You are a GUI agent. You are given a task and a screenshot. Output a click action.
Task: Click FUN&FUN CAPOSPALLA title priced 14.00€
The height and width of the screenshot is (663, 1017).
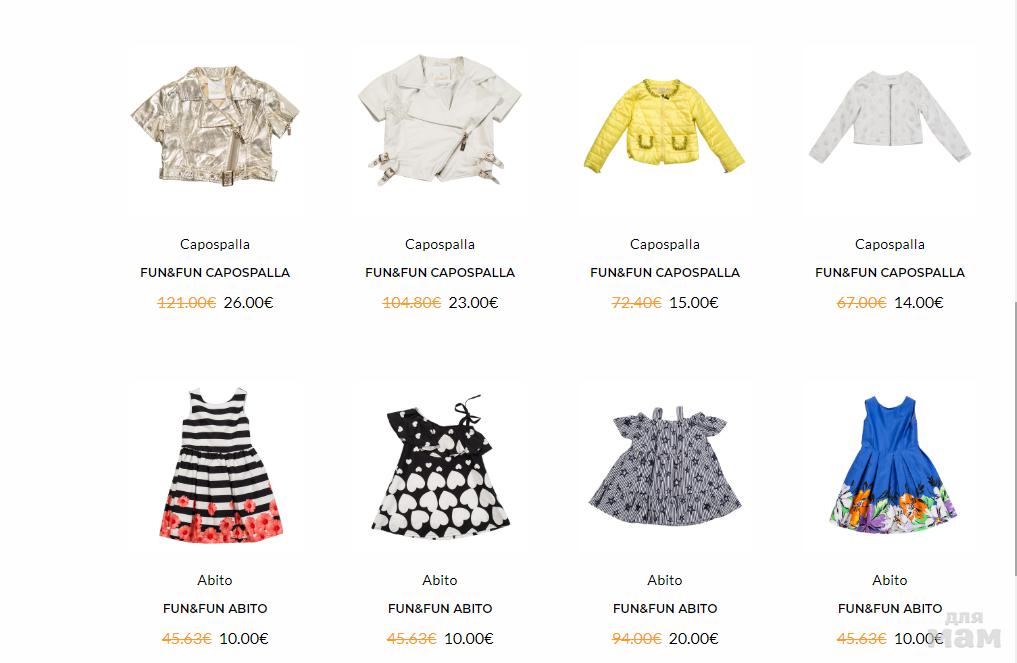(x=890, y=272)
